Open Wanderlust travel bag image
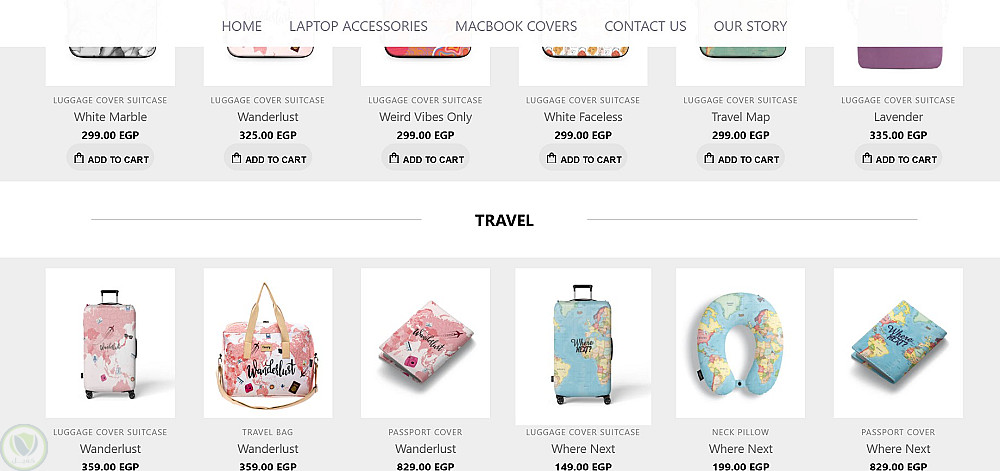 pos(268,343)
